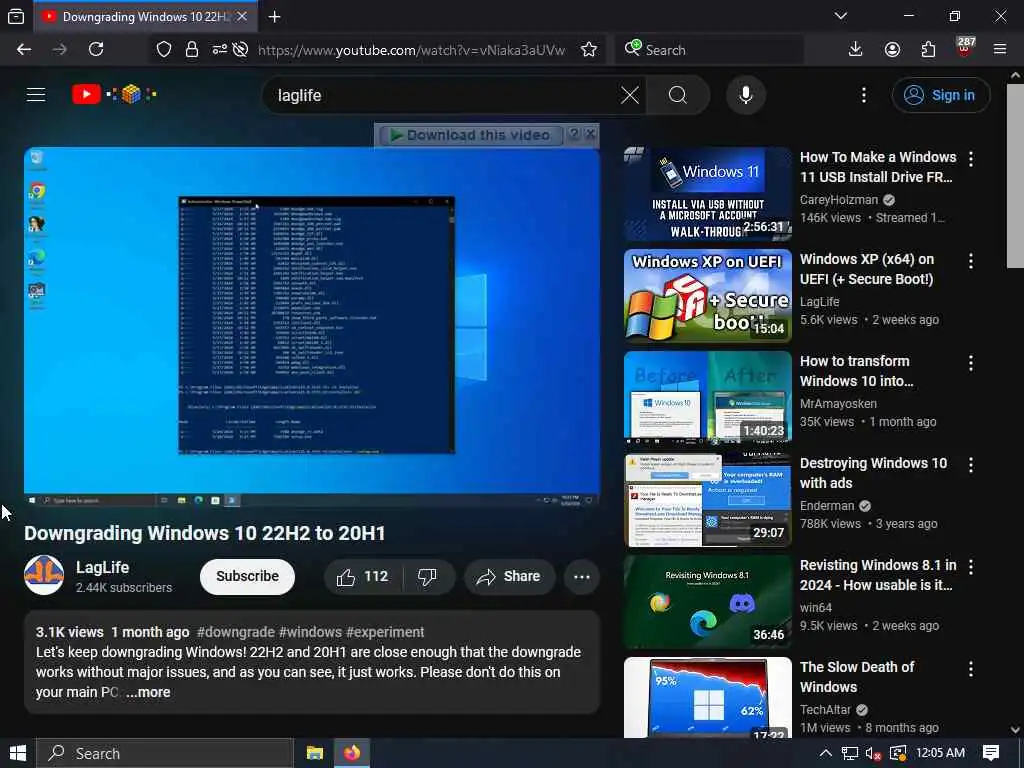Click the #windows hashtag
The width and height of the screenshot is (1024, 768).
pos(310,632)
